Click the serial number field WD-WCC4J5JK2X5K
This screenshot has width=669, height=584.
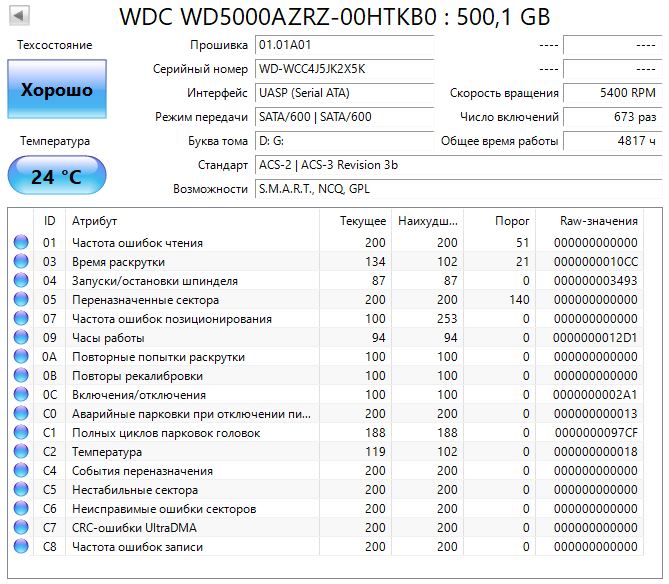coord(344,69)
